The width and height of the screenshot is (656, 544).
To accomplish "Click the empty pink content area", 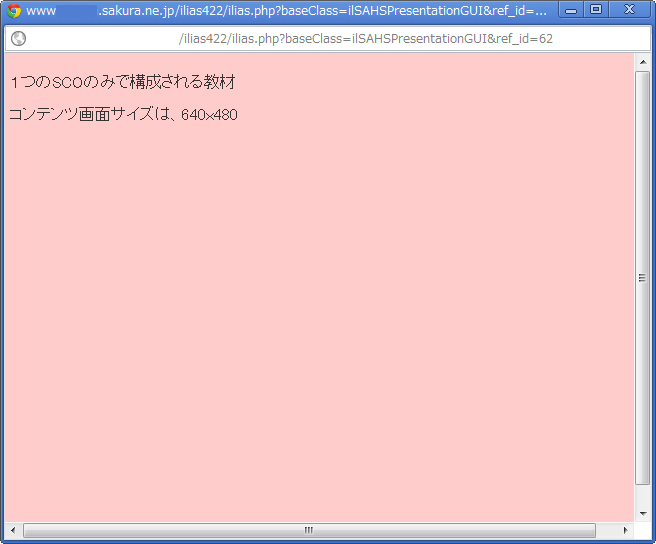I will (320, 320).
